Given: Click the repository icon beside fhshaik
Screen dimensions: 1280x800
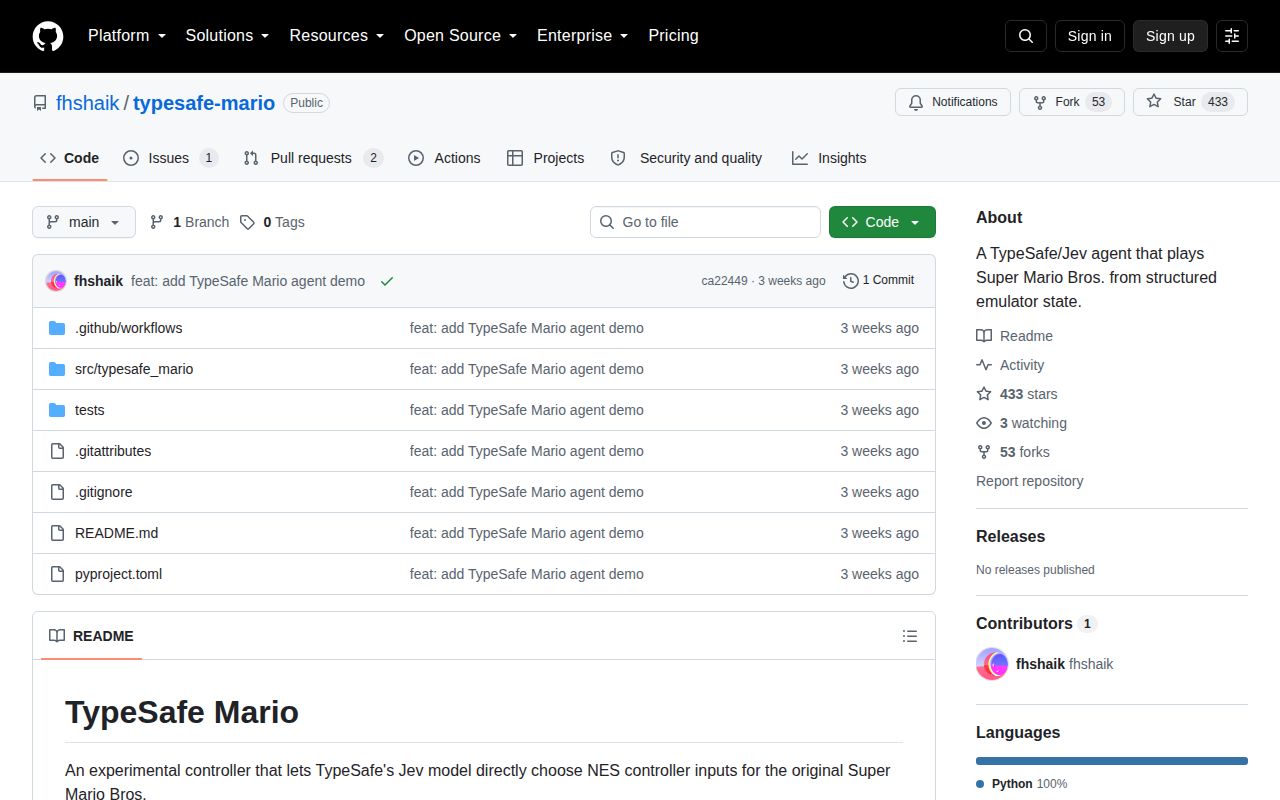Looking at the screenshot, I should click(40, 103).
